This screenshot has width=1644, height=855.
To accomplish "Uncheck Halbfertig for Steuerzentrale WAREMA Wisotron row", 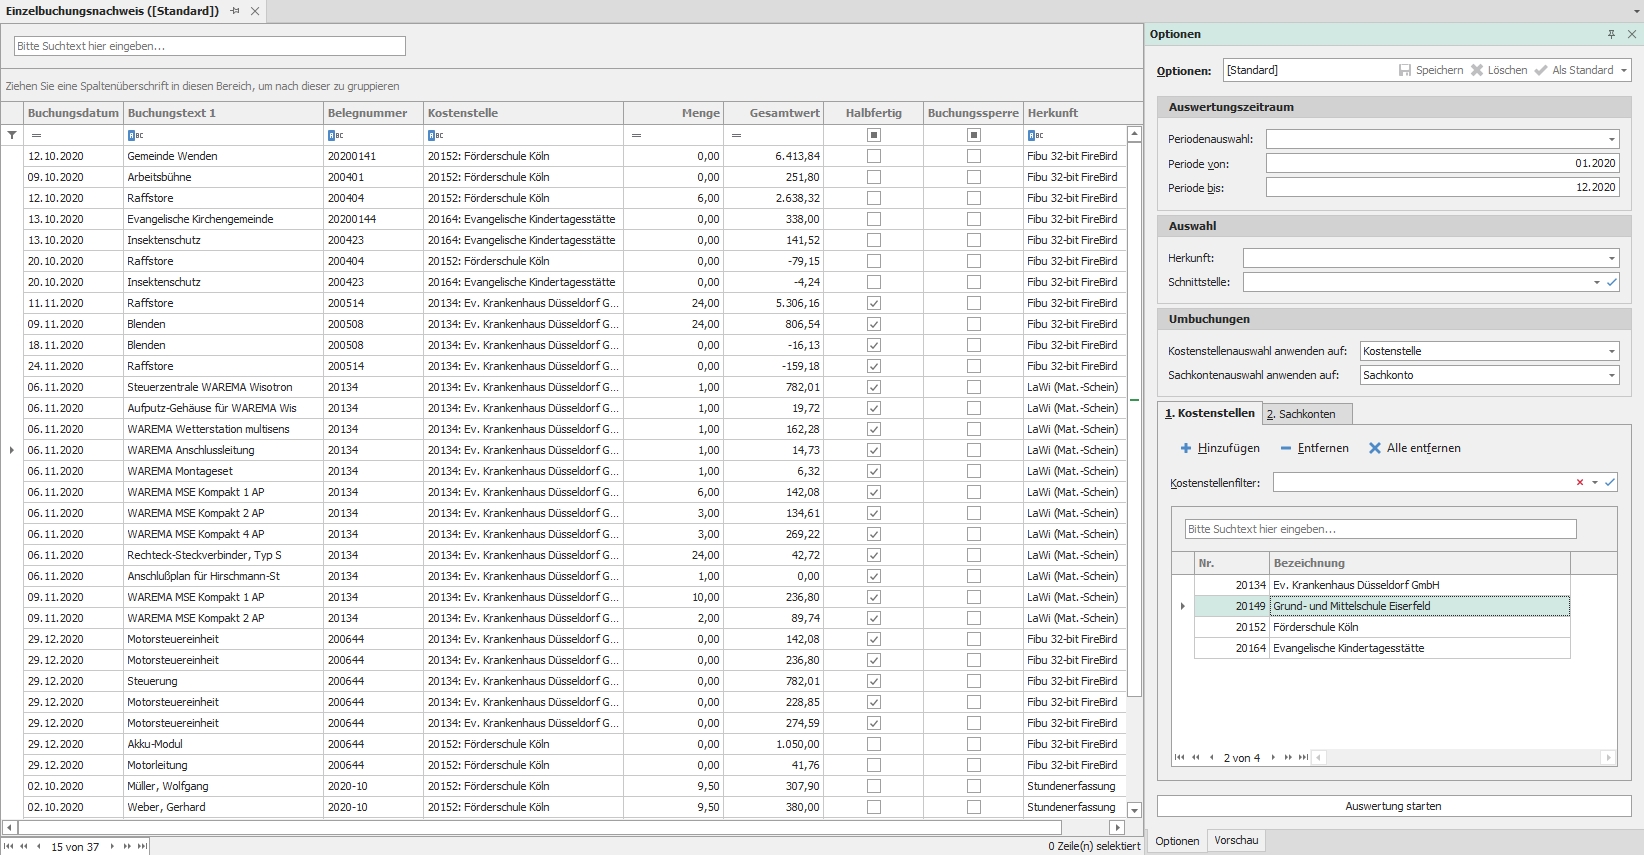I will (874, 387).
